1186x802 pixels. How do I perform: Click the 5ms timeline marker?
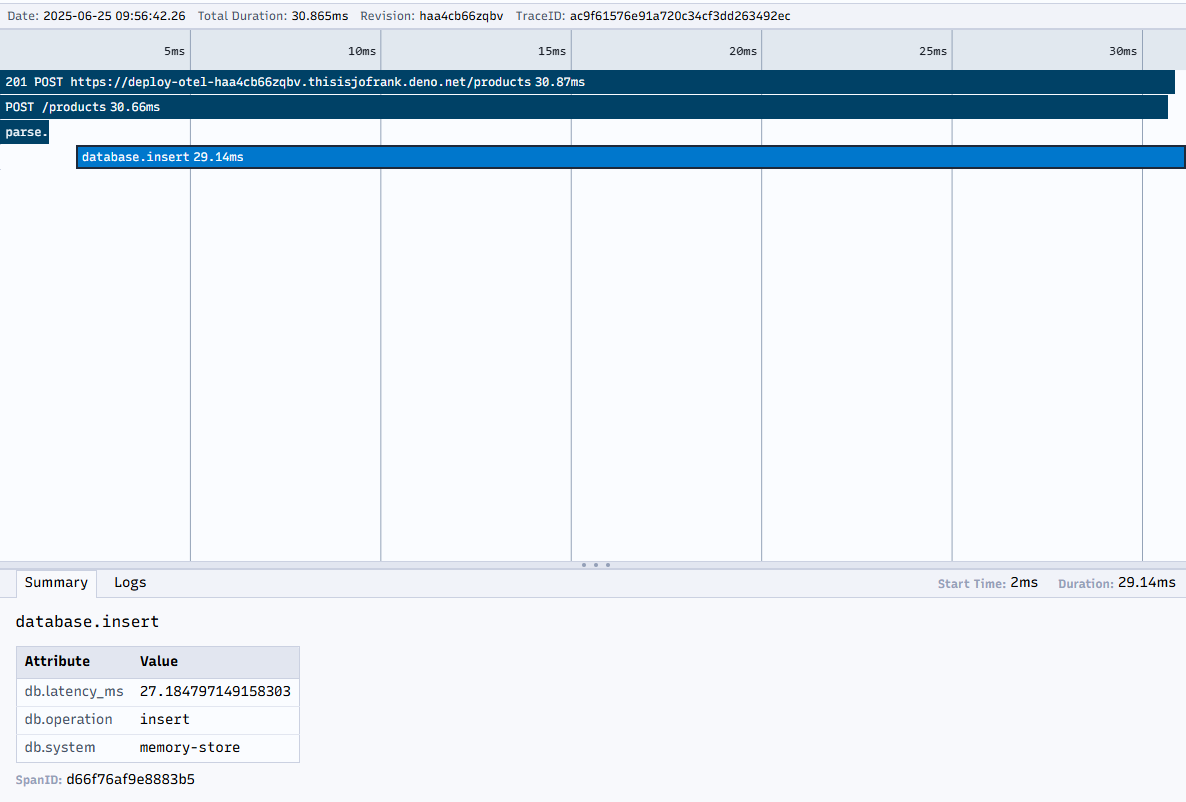(x=174, y=51)
